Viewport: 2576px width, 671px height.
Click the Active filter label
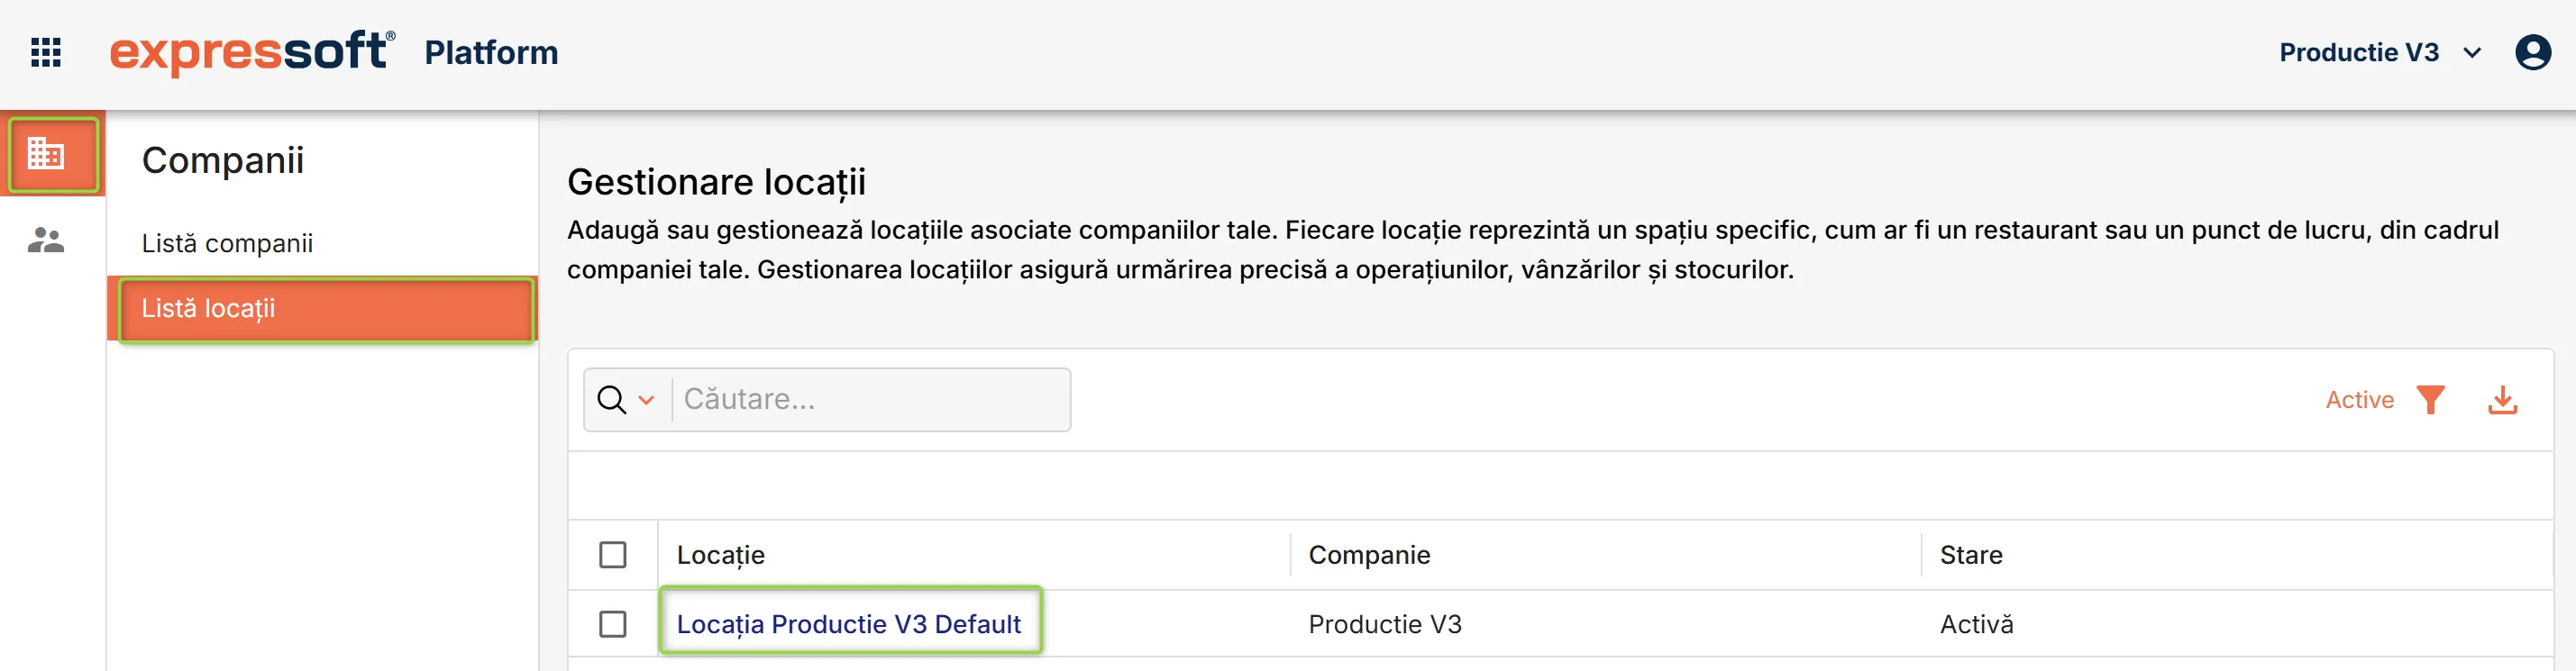click(x=2359, y=400)
